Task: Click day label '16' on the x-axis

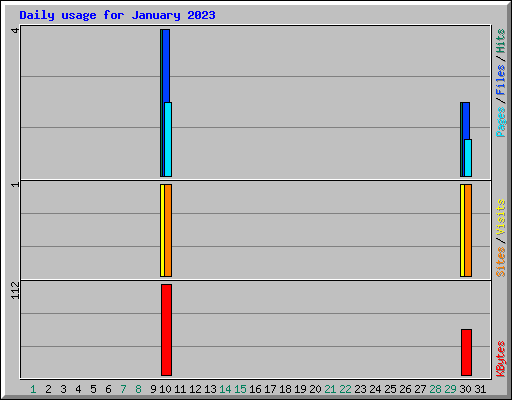Action: point(255,389)
